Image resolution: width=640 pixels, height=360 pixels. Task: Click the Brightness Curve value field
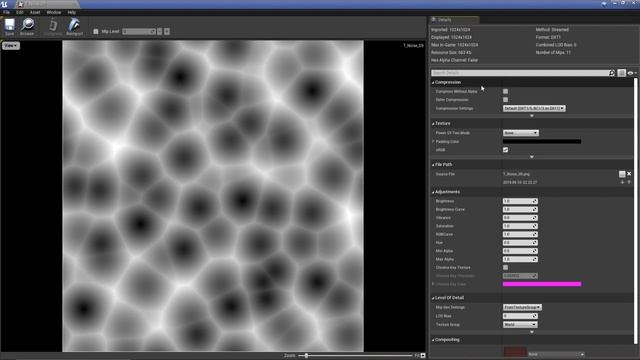[x=520, y=209]
